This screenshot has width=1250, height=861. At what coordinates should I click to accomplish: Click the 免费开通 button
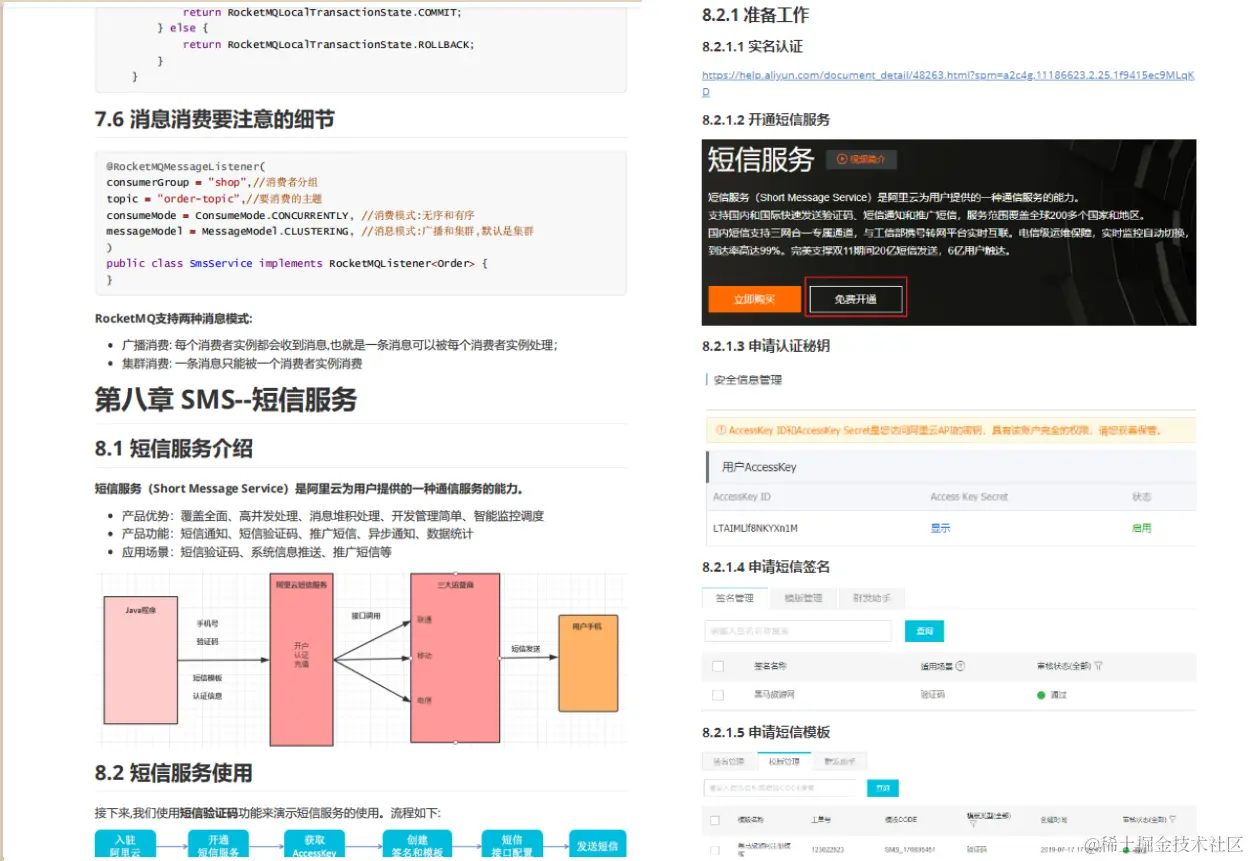(x=855, y=297)
